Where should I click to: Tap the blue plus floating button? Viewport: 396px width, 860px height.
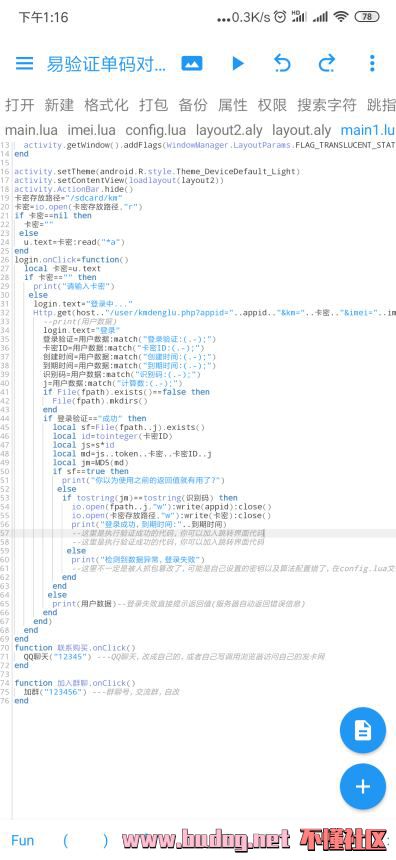(363, 787)
